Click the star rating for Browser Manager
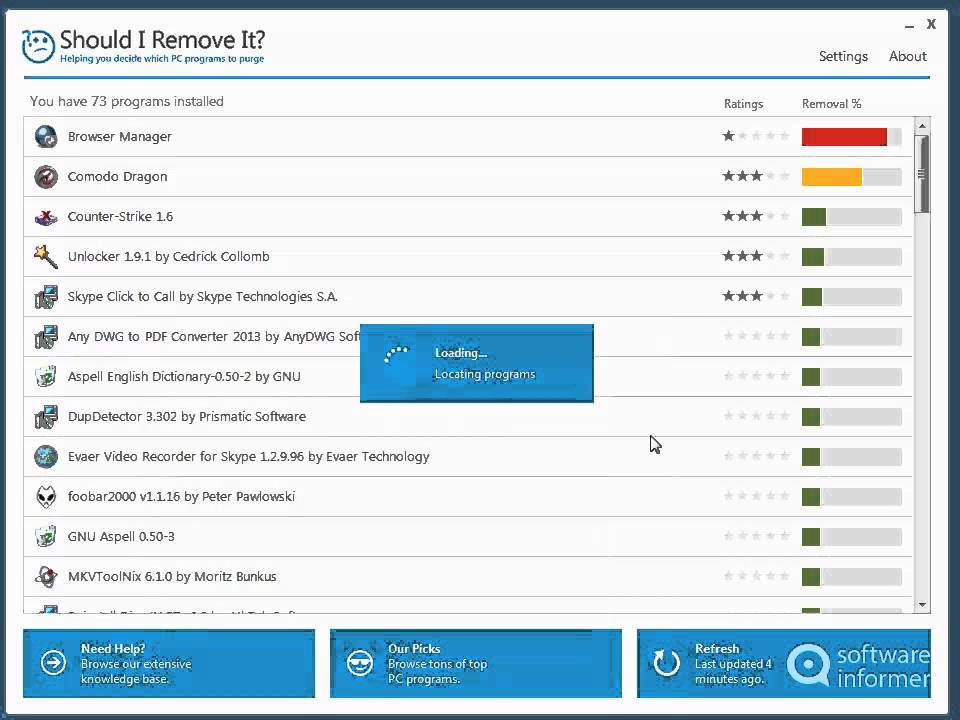The height and width of the screenshot is (720, 960). click(x=756, y=136)
